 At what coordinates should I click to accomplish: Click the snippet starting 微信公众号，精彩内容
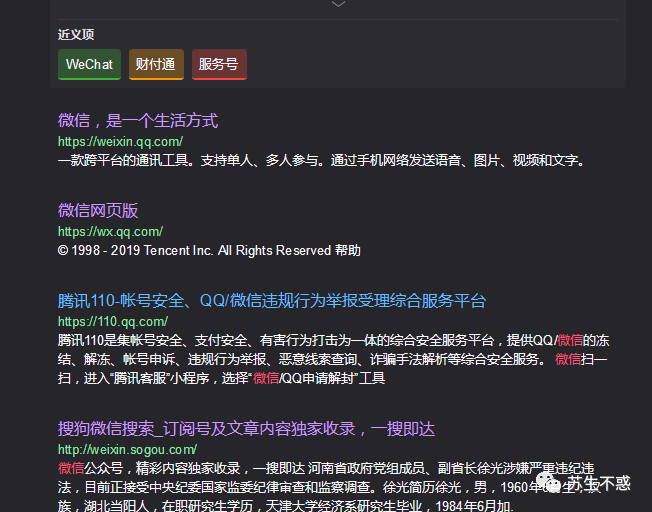tap(328, 487)
